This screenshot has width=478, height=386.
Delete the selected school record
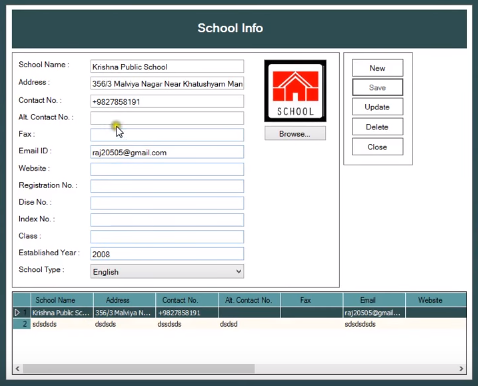pos(377,127)
